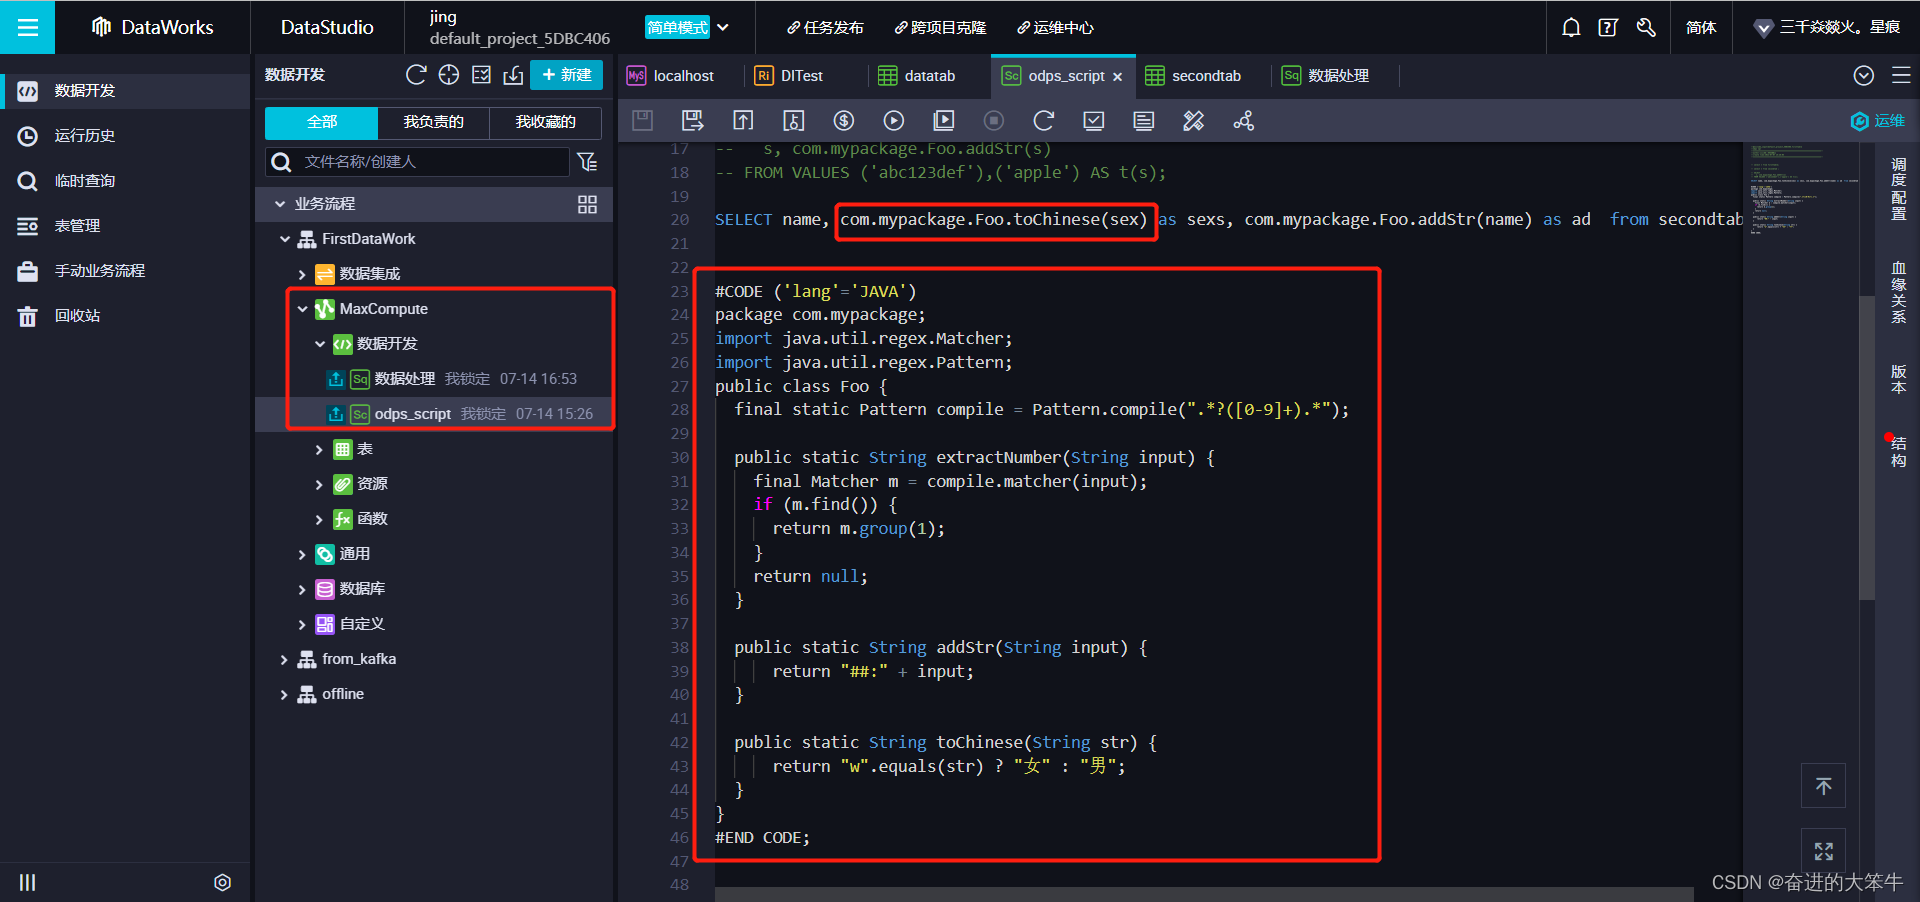Open the wrench settings icon in header
Image resolution: width=1920 pixels, height=902 pixels.
pyautogui.click(x=1646, y=27)
